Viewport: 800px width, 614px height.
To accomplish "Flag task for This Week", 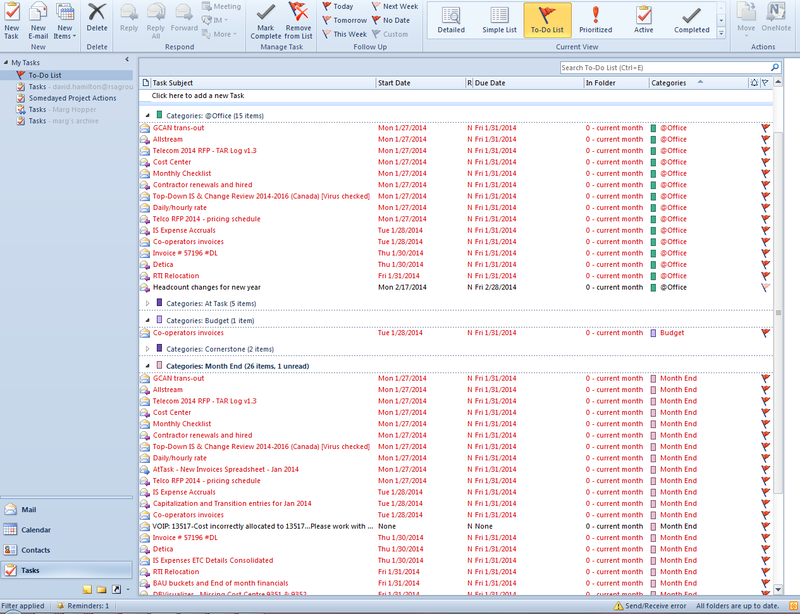I will tap(344, 34).
